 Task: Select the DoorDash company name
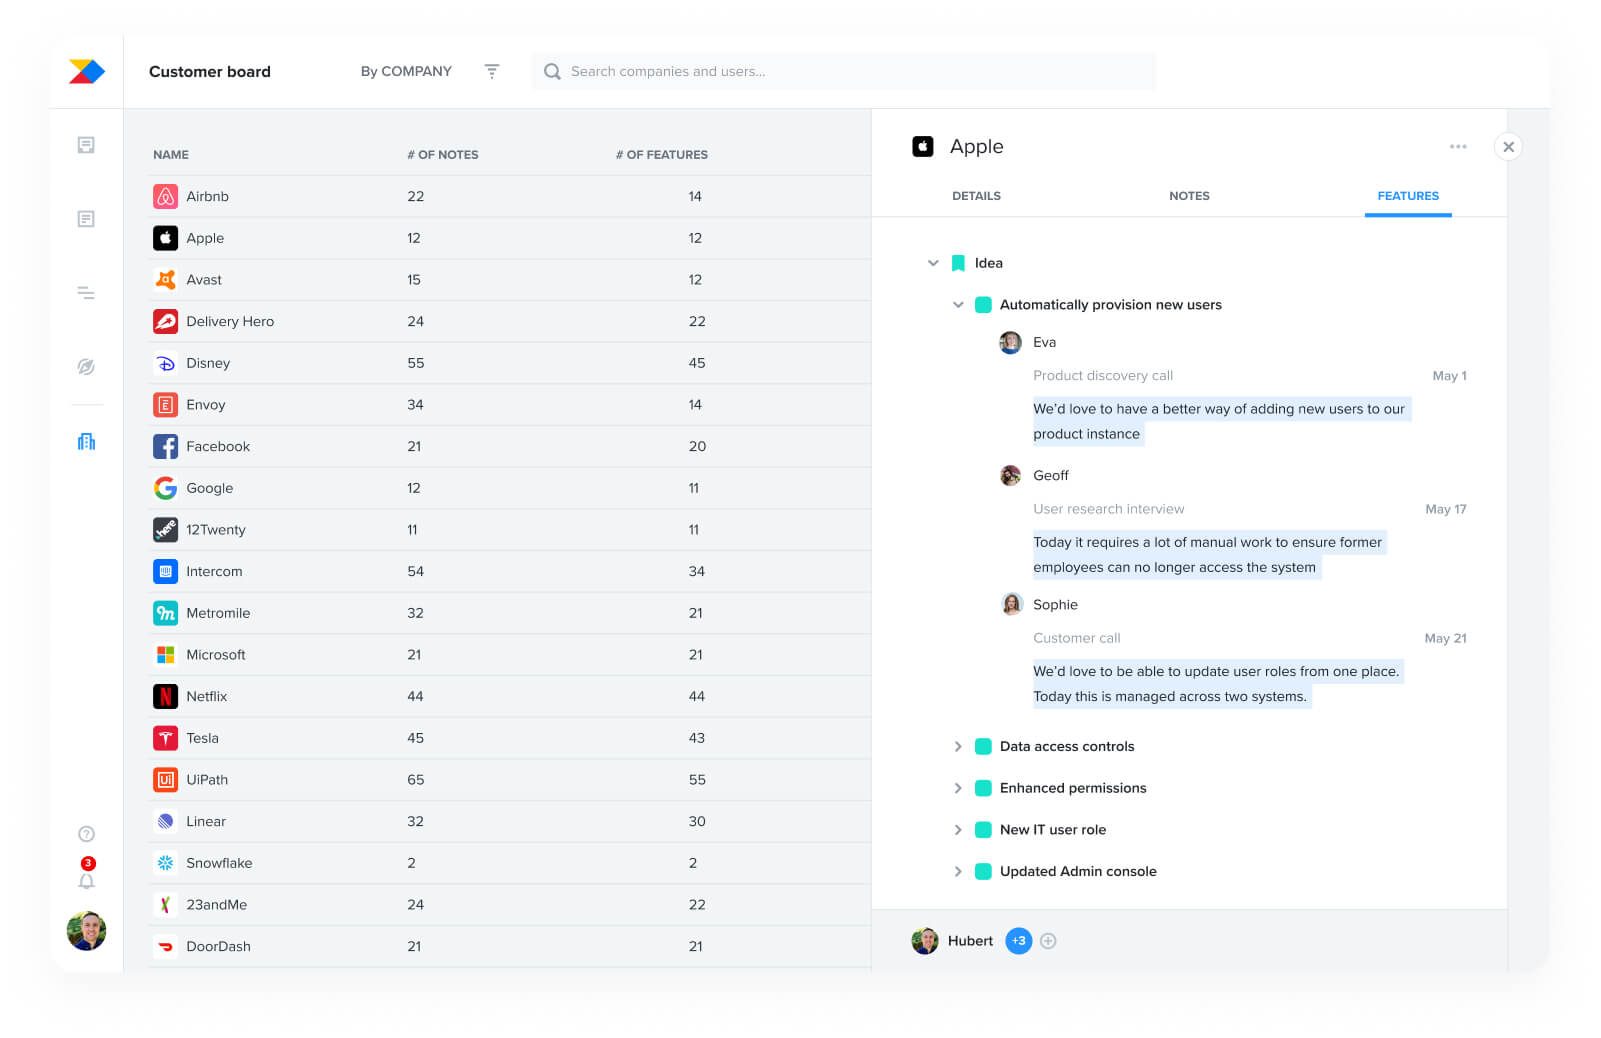point(218,947)
